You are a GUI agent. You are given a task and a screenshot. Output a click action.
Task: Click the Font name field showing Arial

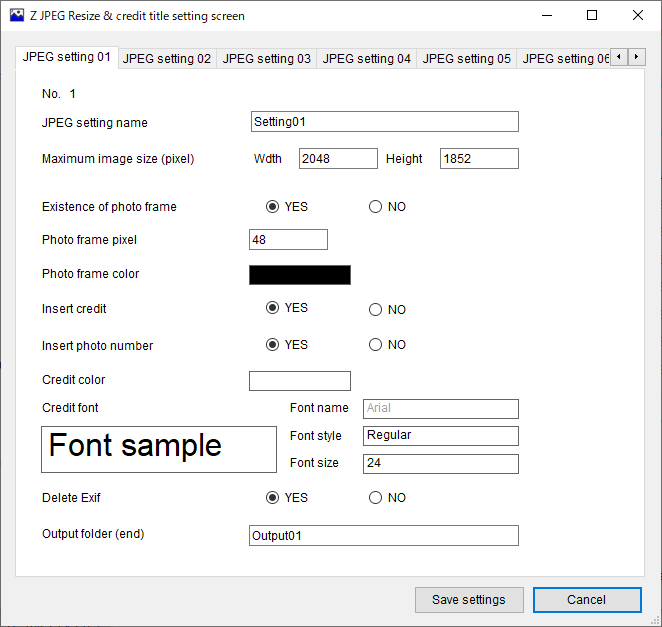tap(441, 409)
